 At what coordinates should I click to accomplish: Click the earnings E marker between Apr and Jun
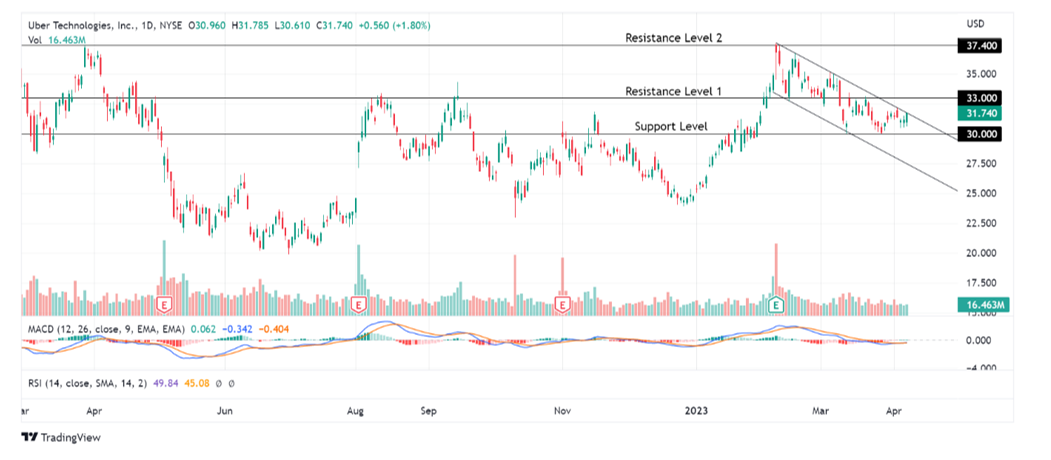tap(163, 306)
